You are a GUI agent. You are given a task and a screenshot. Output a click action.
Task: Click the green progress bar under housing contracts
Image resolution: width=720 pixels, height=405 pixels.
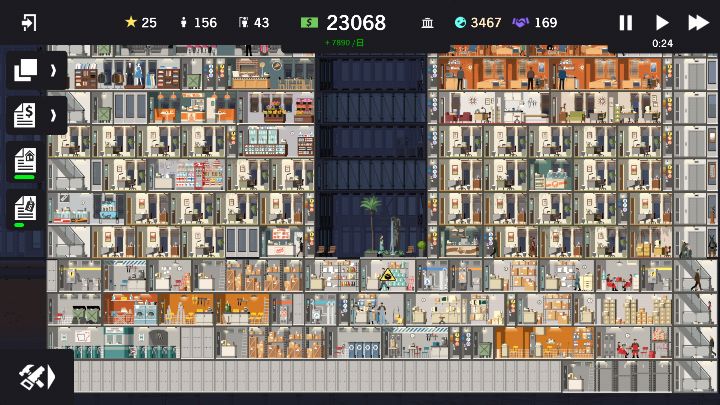tap(24, 177)
